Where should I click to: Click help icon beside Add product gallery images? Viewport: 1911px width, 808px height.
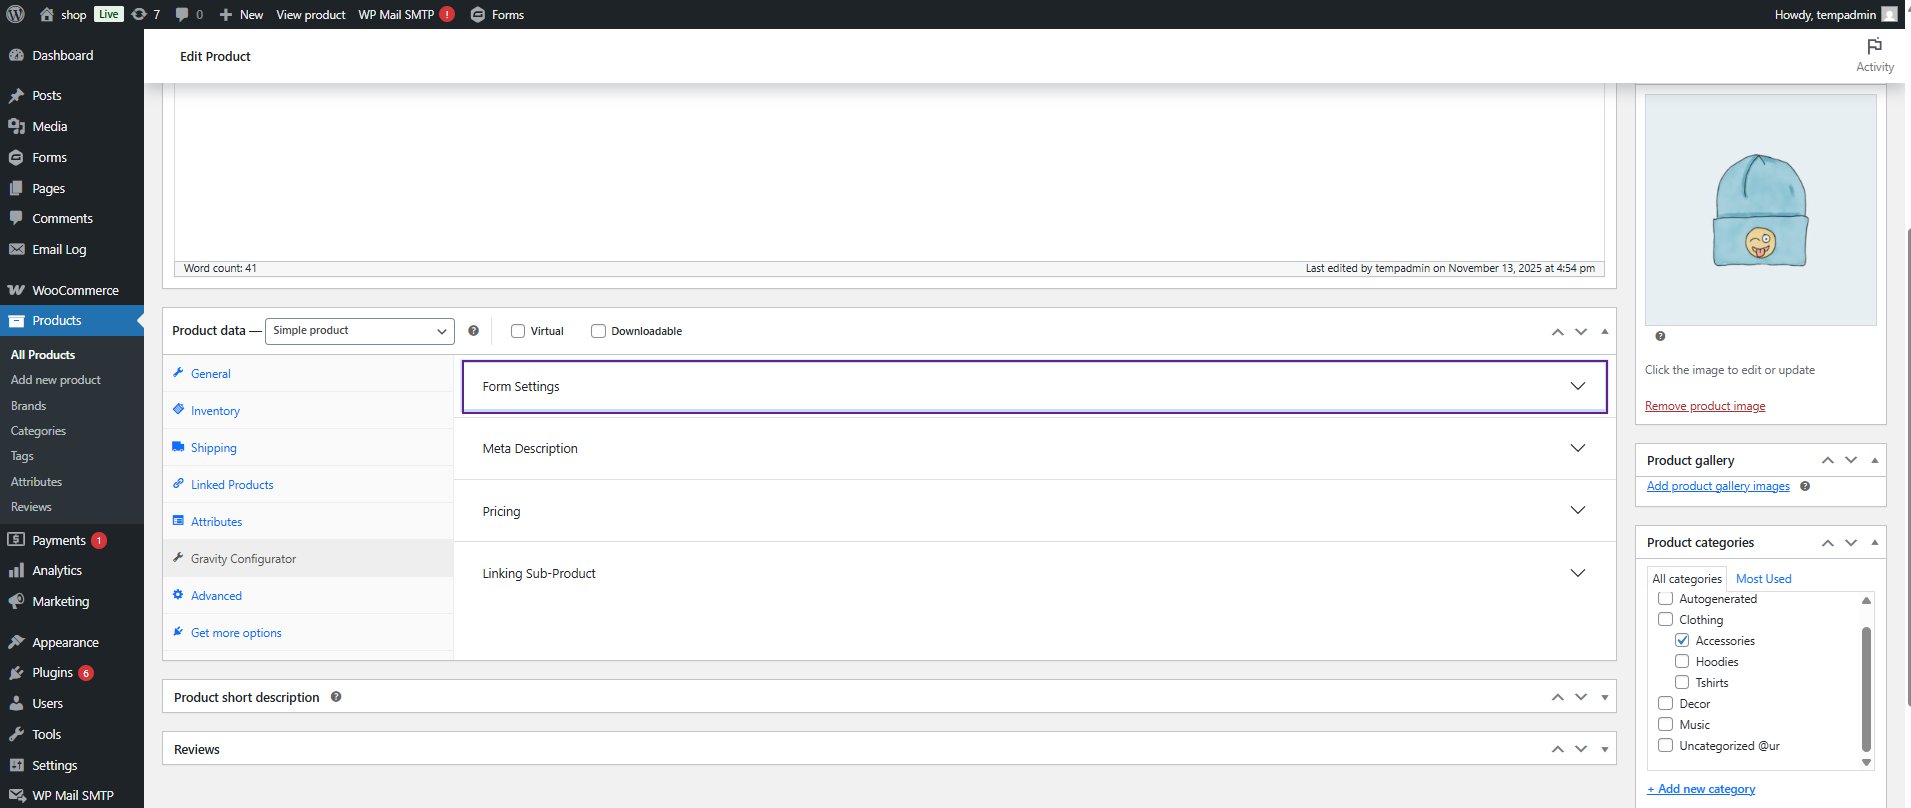tap(1805, 486)
